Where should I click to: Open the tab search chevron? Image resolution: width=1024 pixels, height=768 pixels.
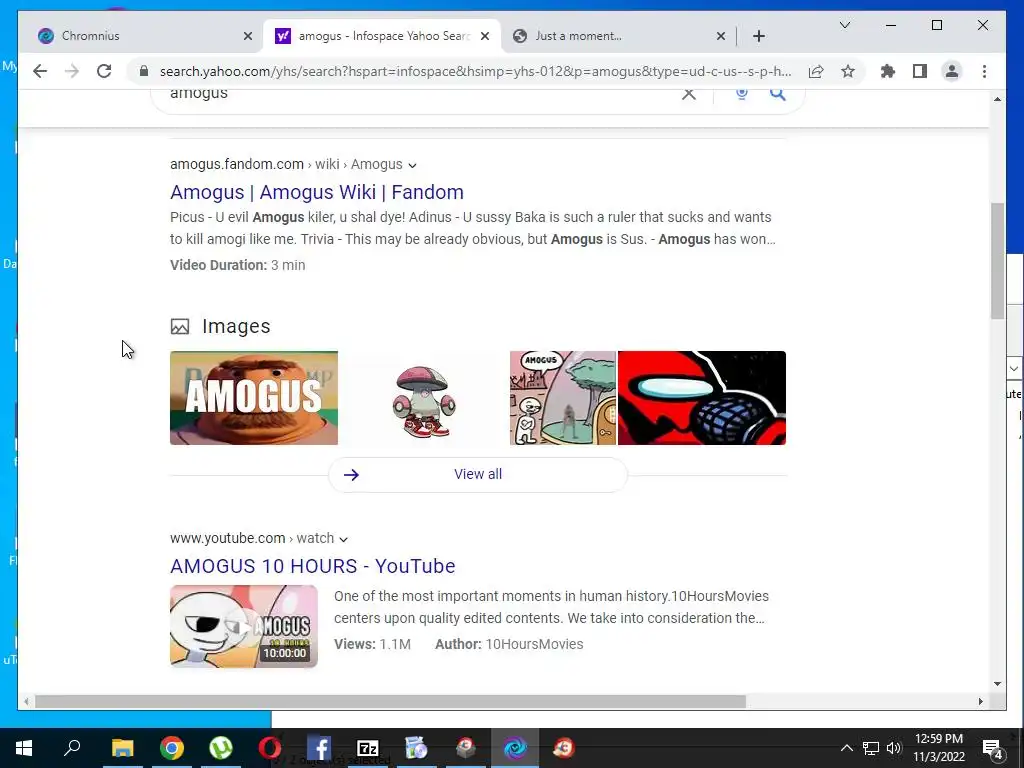point(844,25)
